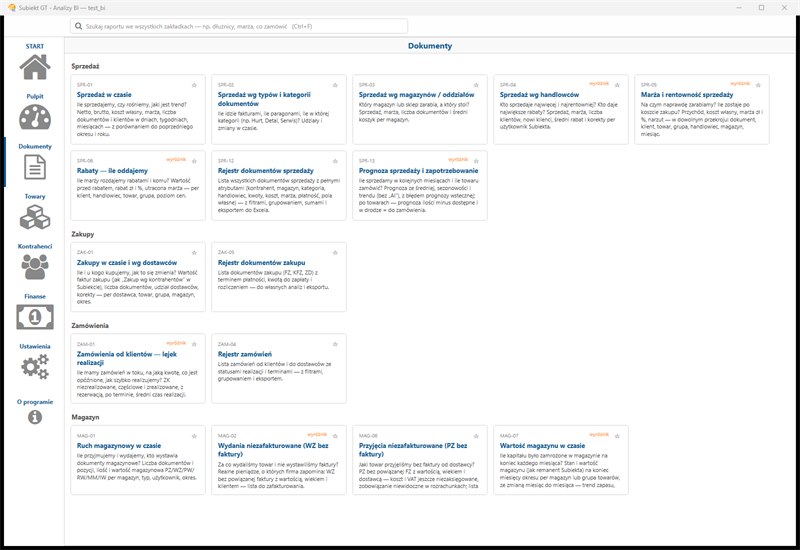The width and height of the screenshot is (800, 550).
Task: Click the START label in sidebar
Action: 35,46
